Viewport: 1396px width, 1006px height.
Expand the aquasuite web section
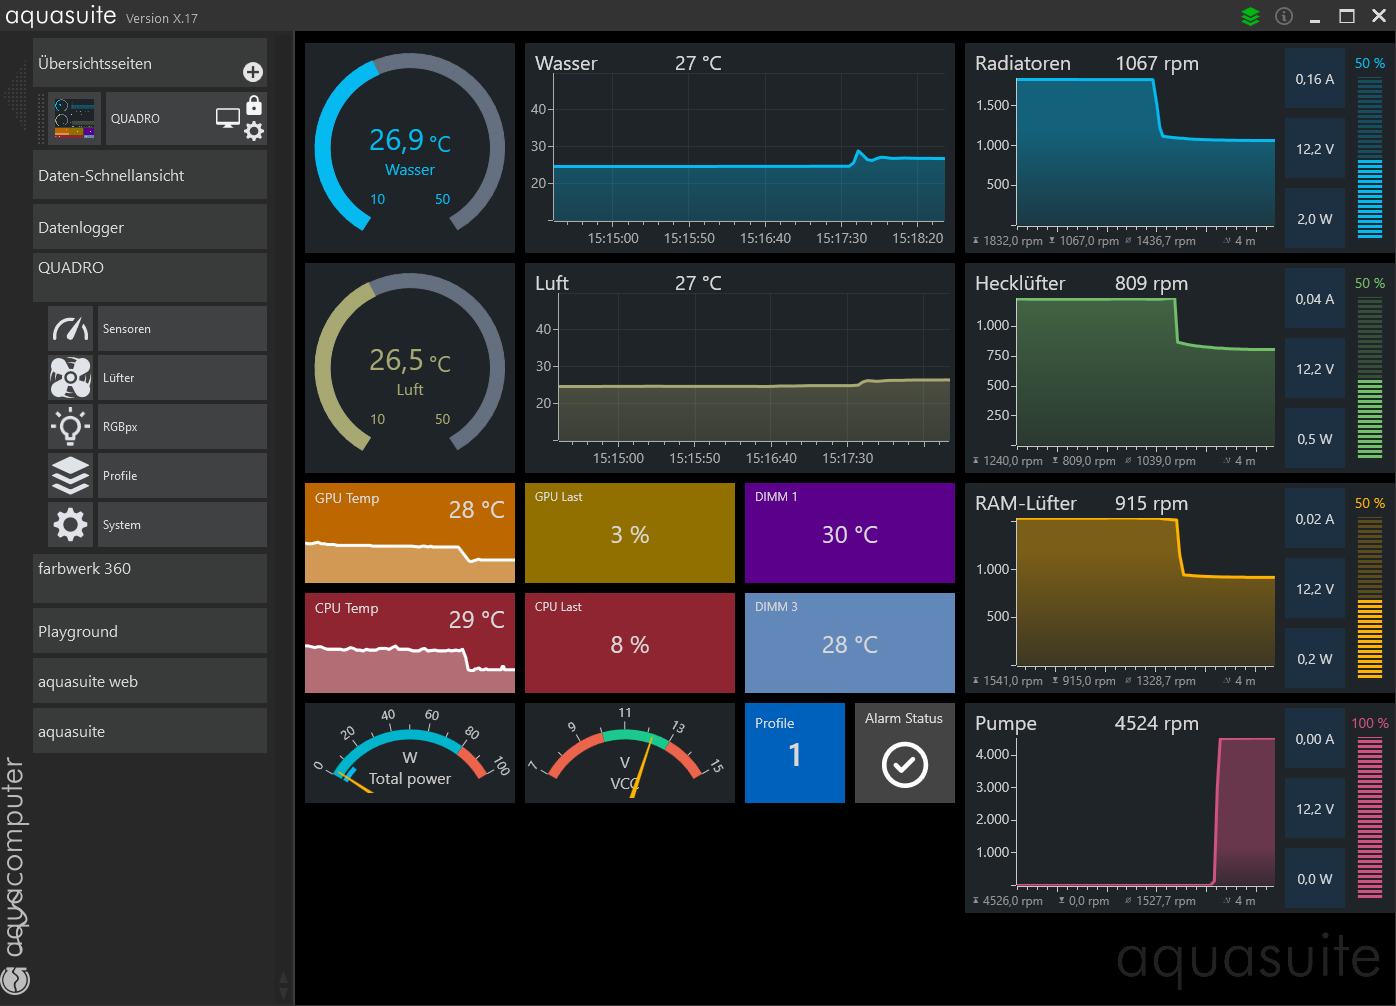(x=150, y=681)
